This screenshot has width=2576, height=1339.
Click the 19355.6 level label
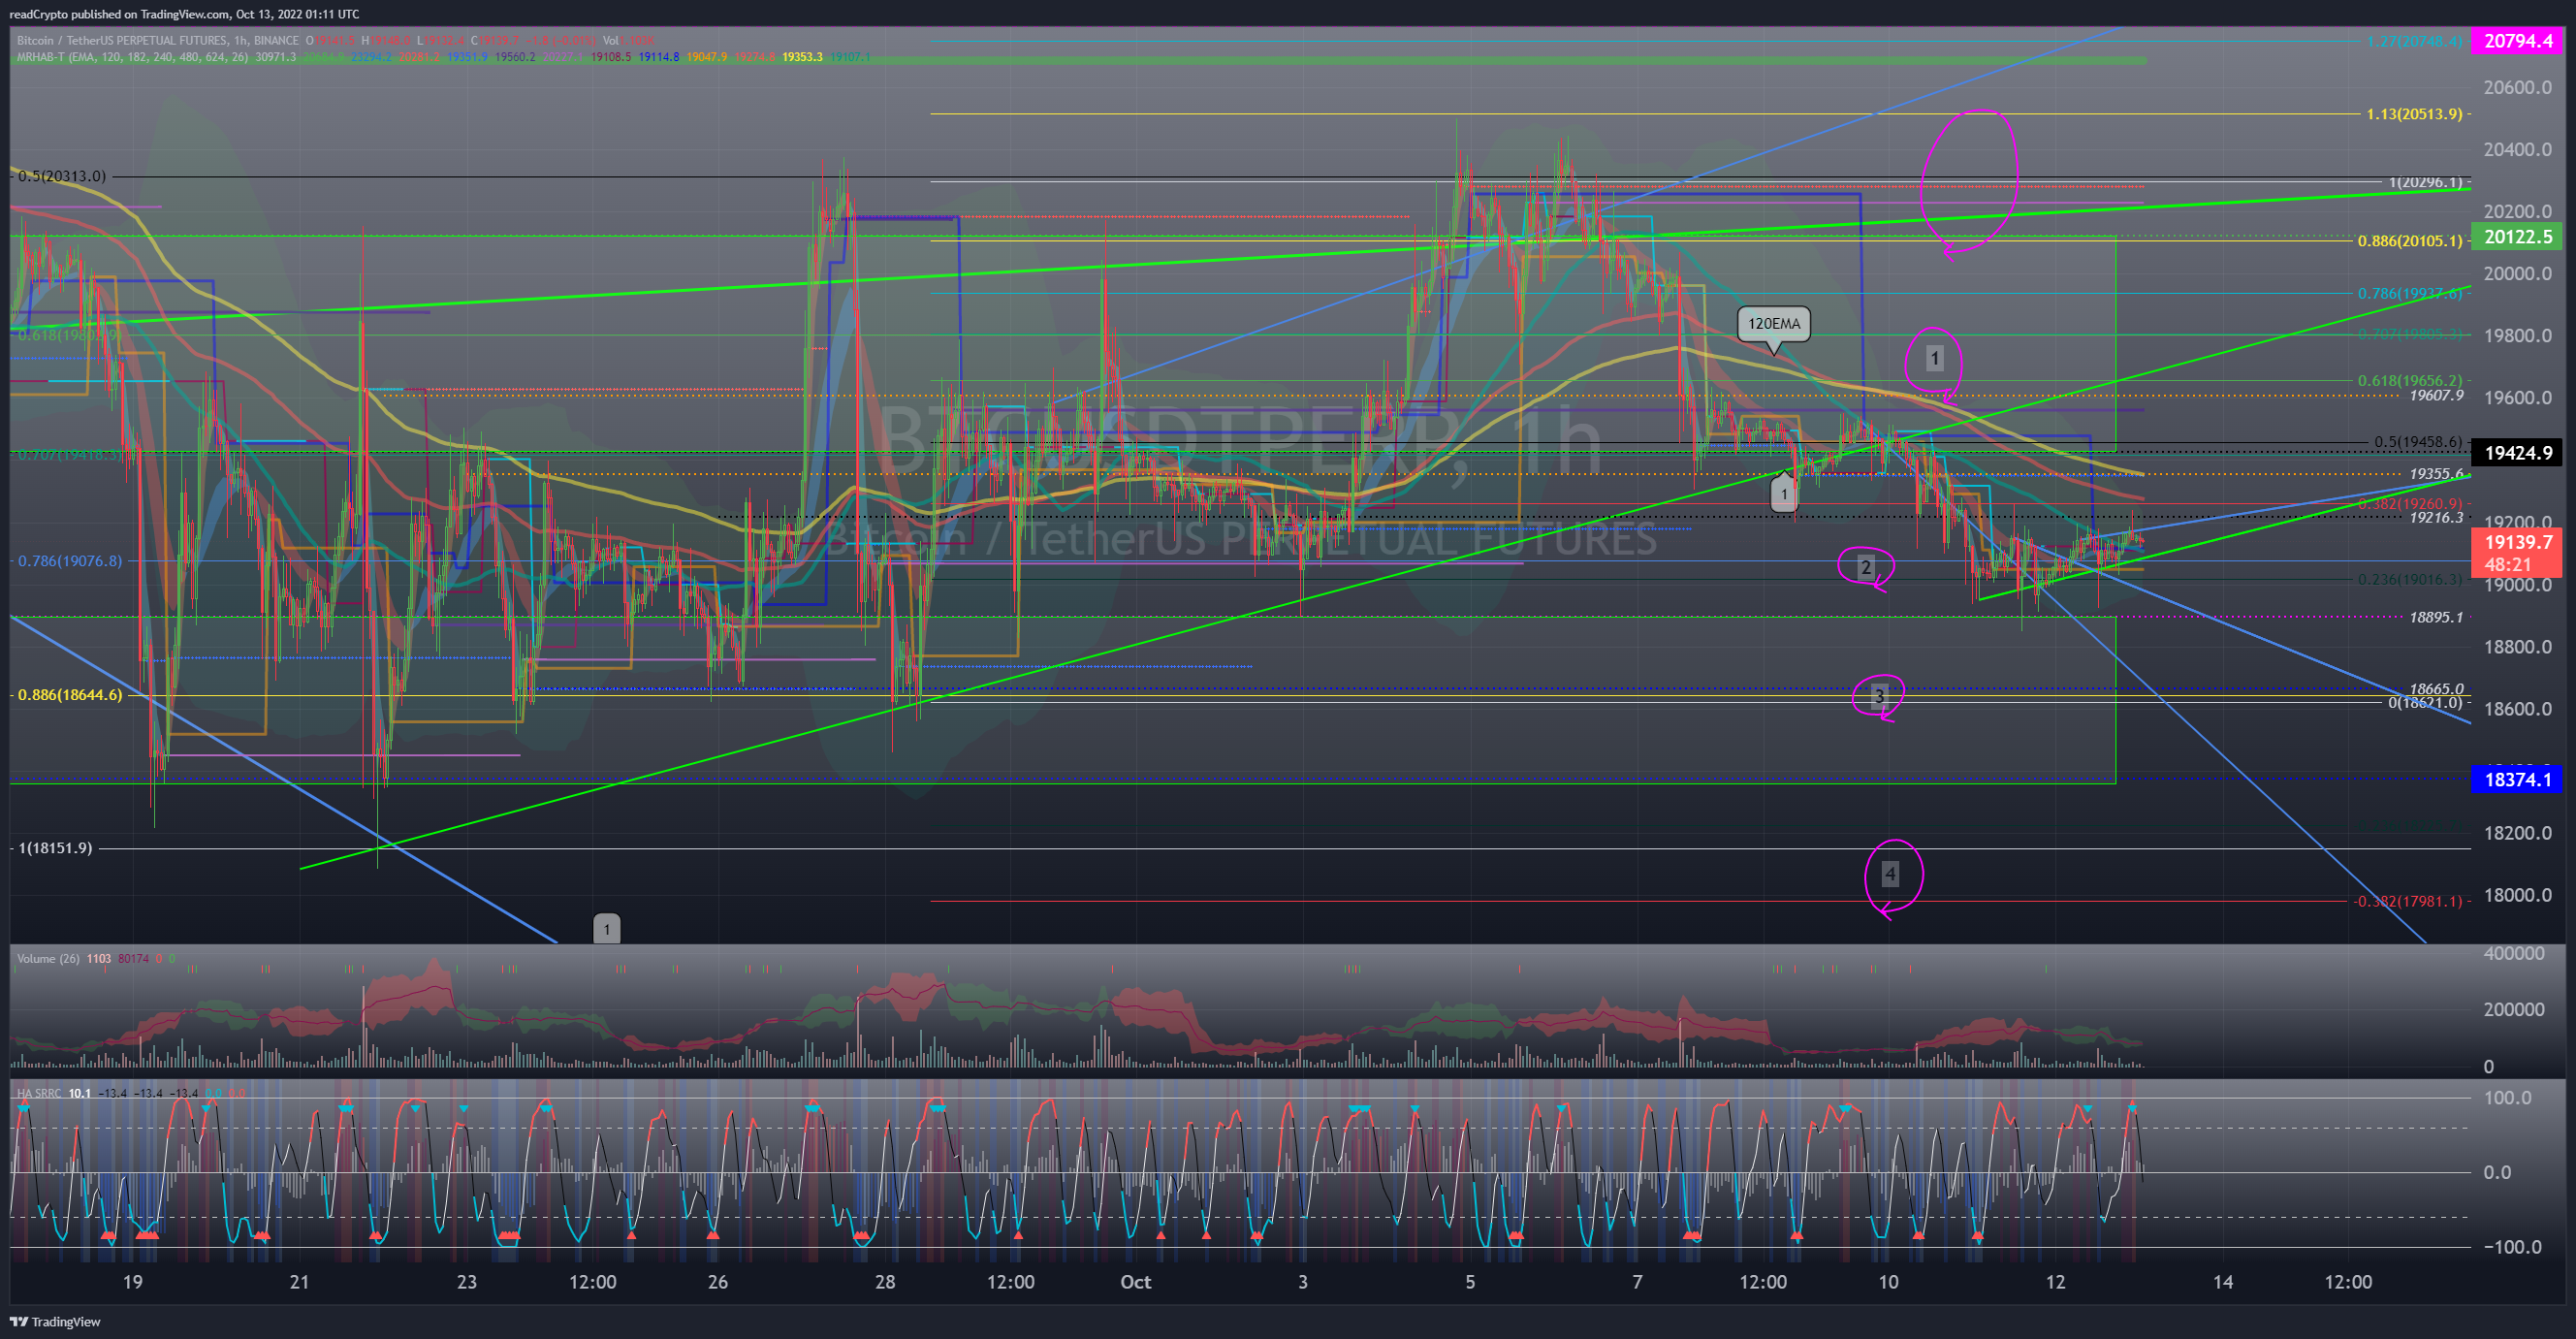click(2436, 474)
